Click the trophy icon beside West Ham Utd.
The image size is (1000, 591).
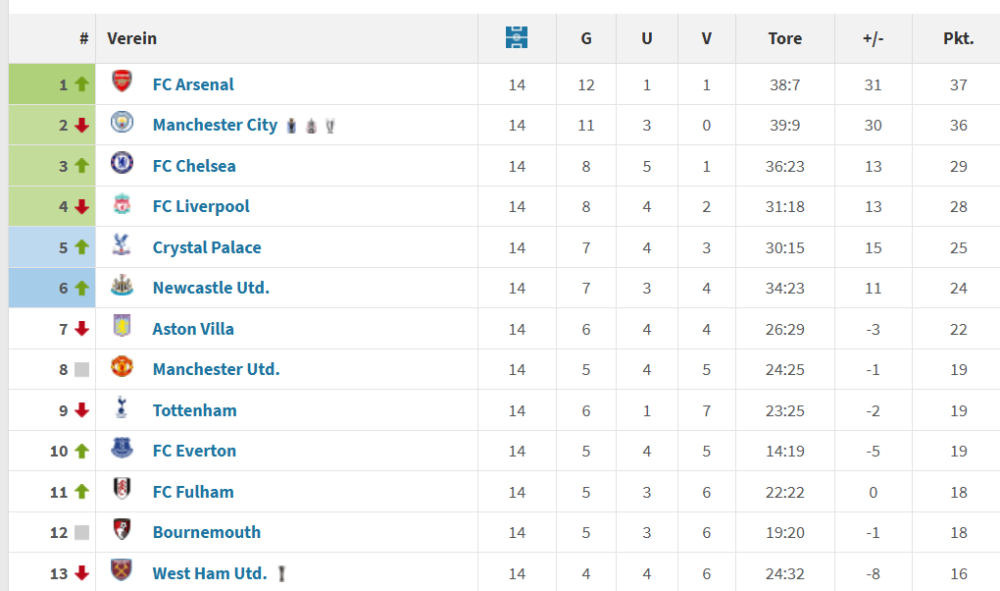tap(284, 573)
